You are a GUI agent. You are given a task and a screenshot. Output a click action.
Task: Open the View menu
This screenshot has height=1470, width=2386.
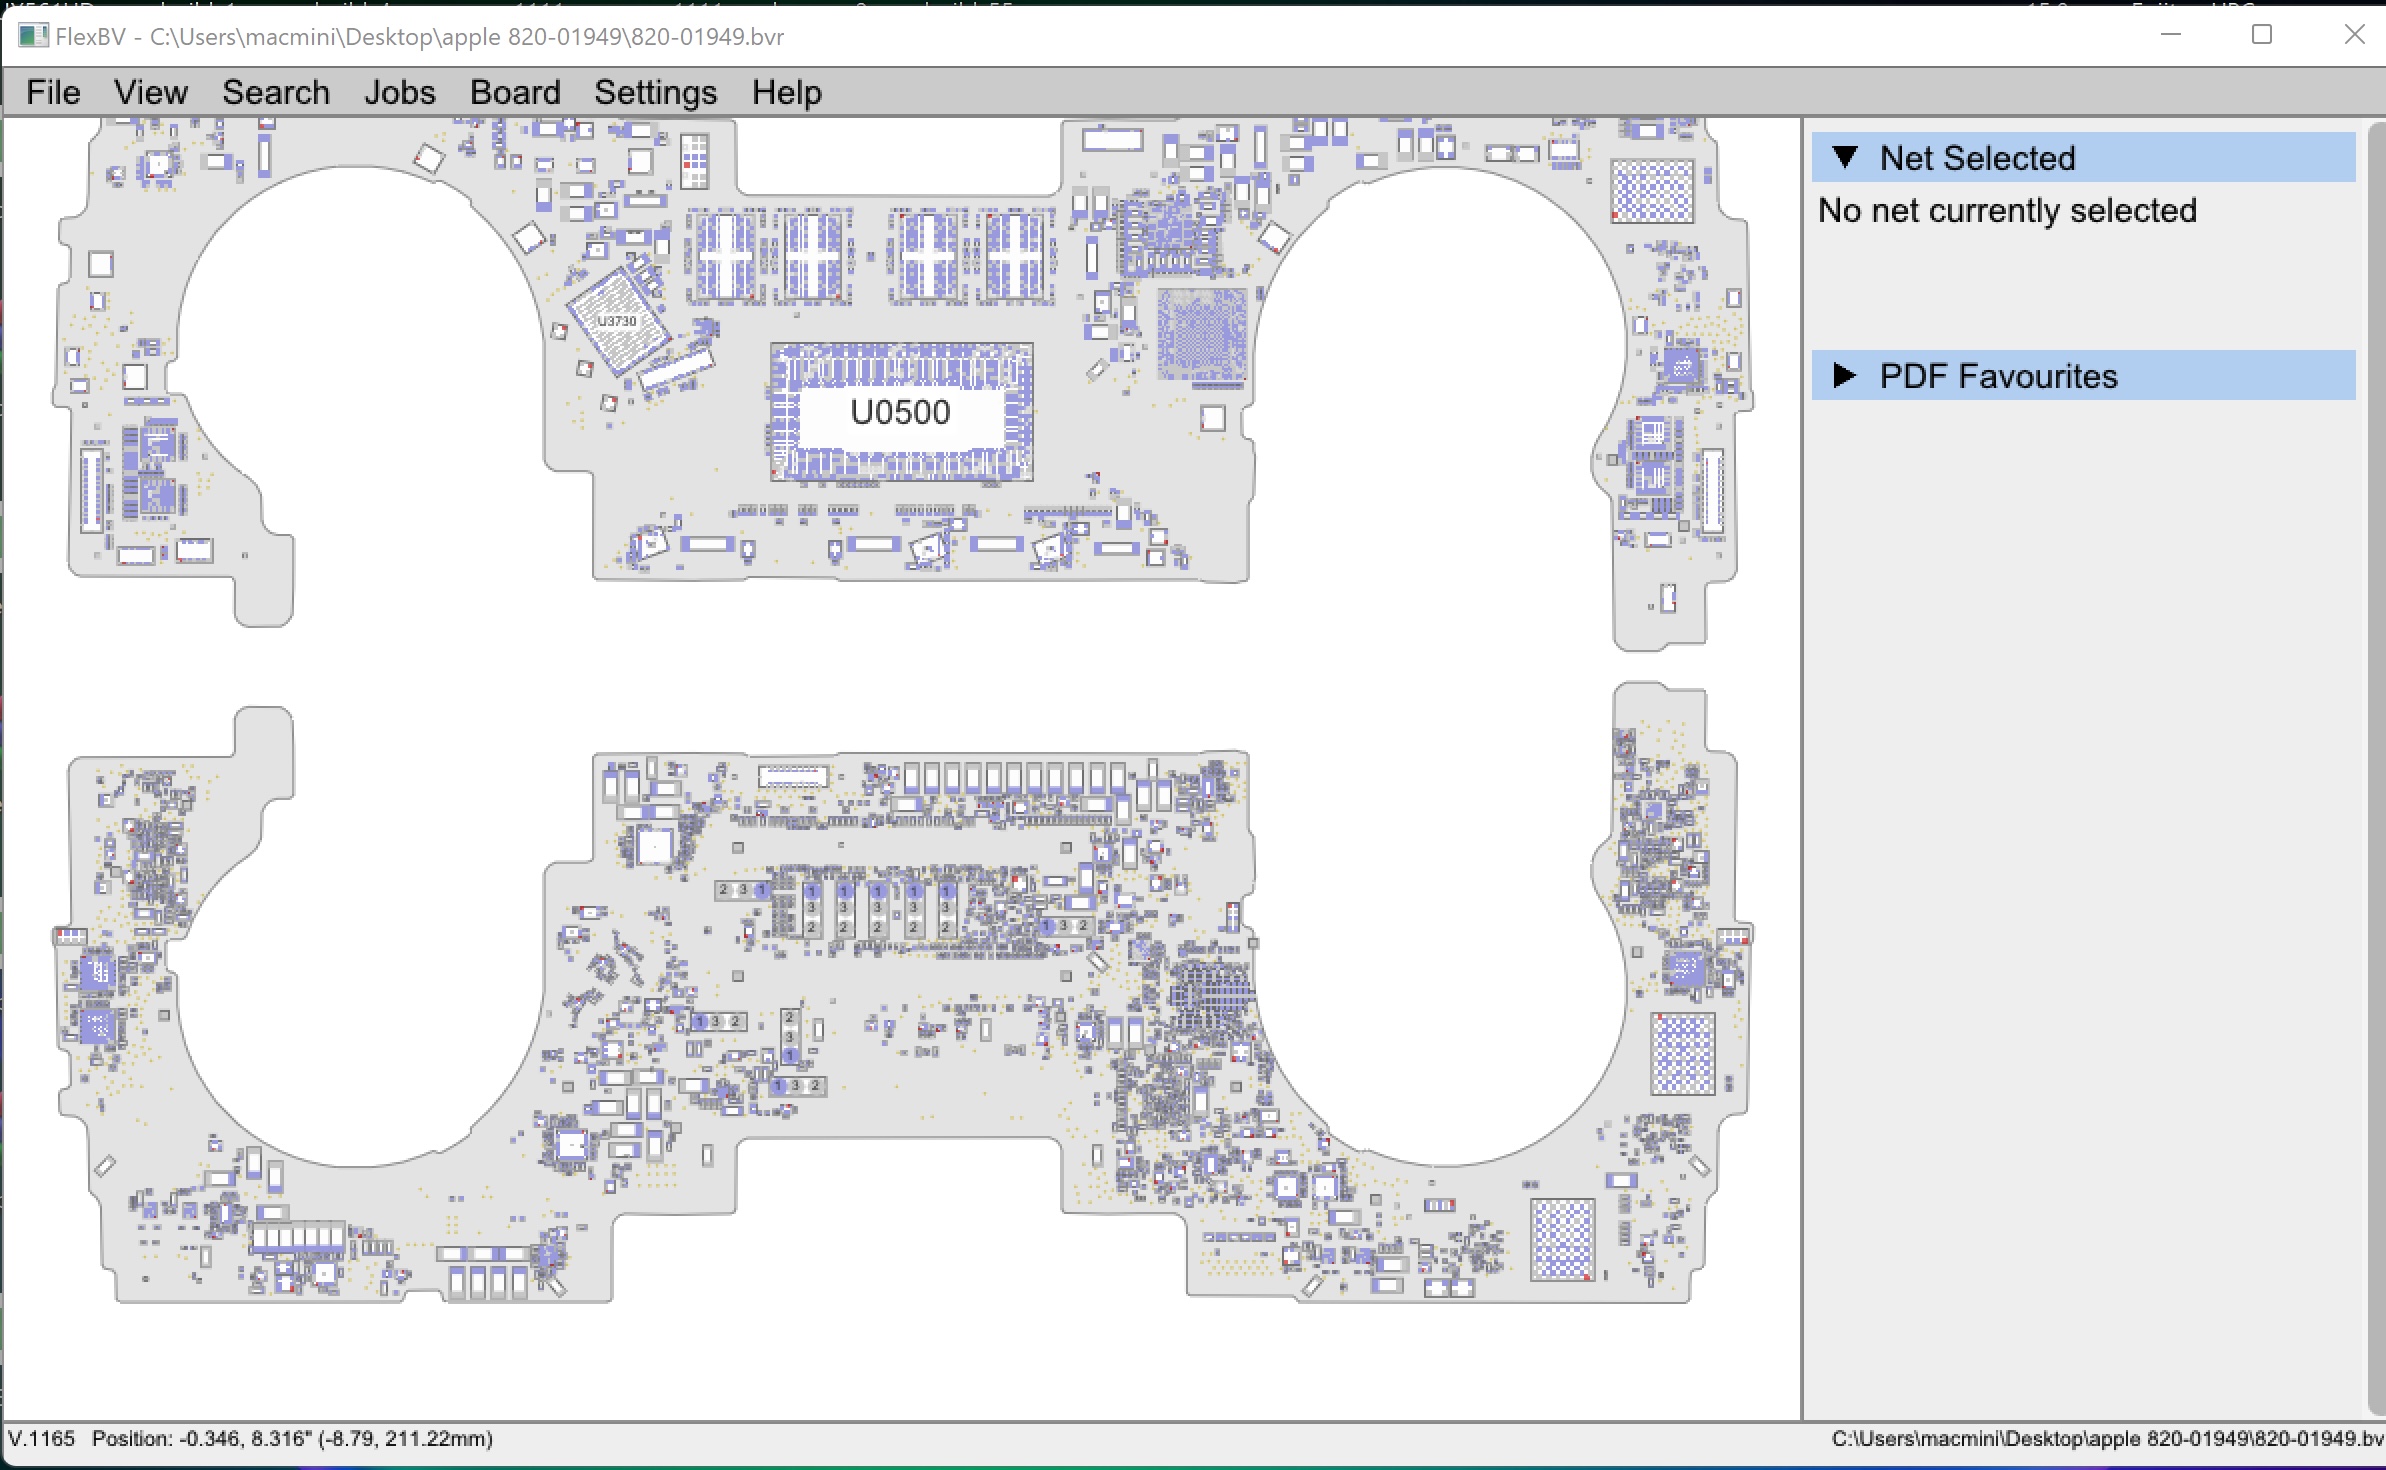pyautogui.click(x=151, y=92)
